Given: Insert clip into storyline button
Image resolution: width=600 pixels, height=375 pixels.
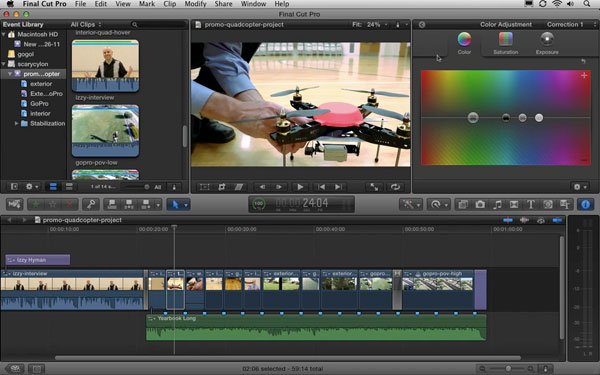Looking at the screenshot, I should point(129,204).
